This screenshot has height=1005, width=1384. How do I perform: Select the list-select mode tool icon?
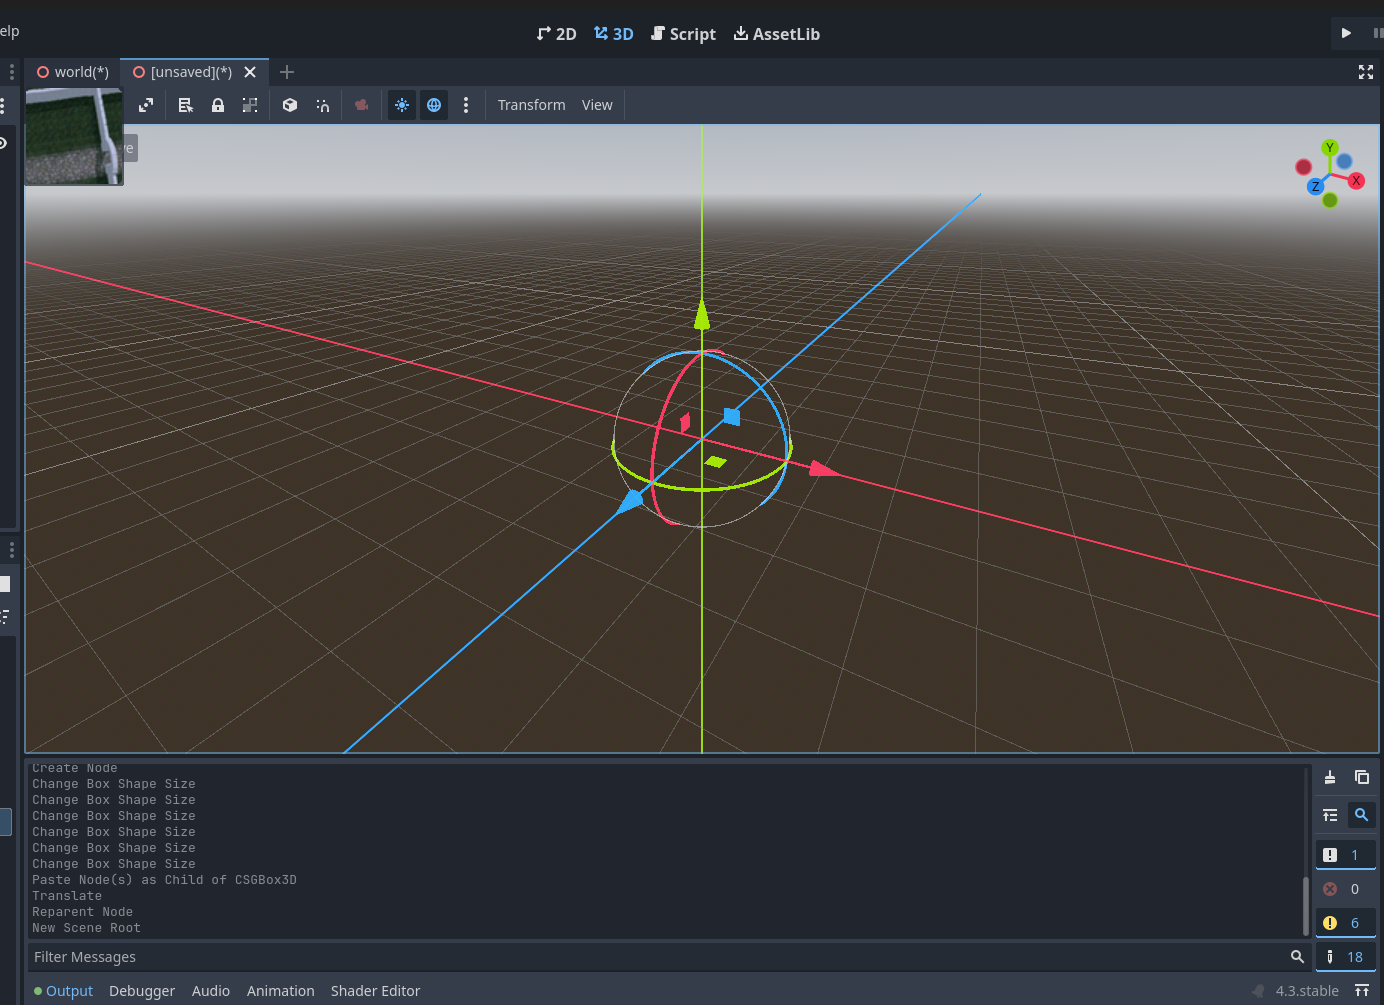[x=185, y=105]
